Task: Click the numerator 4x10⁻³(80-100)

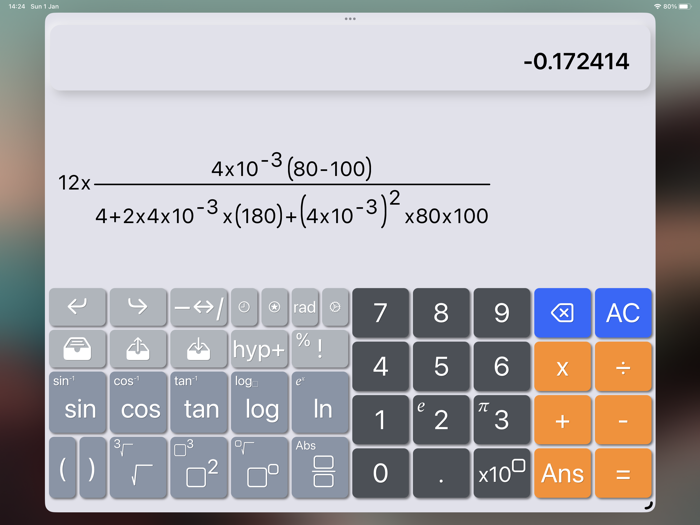Action: click(292, 167)
